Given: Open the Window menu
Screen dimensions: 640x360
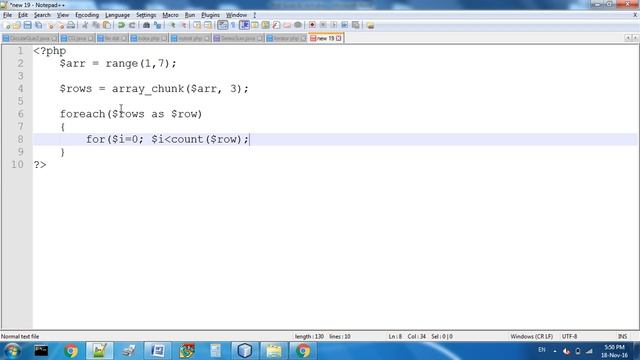Looking at the screenshot, I should tap(237, 15).
